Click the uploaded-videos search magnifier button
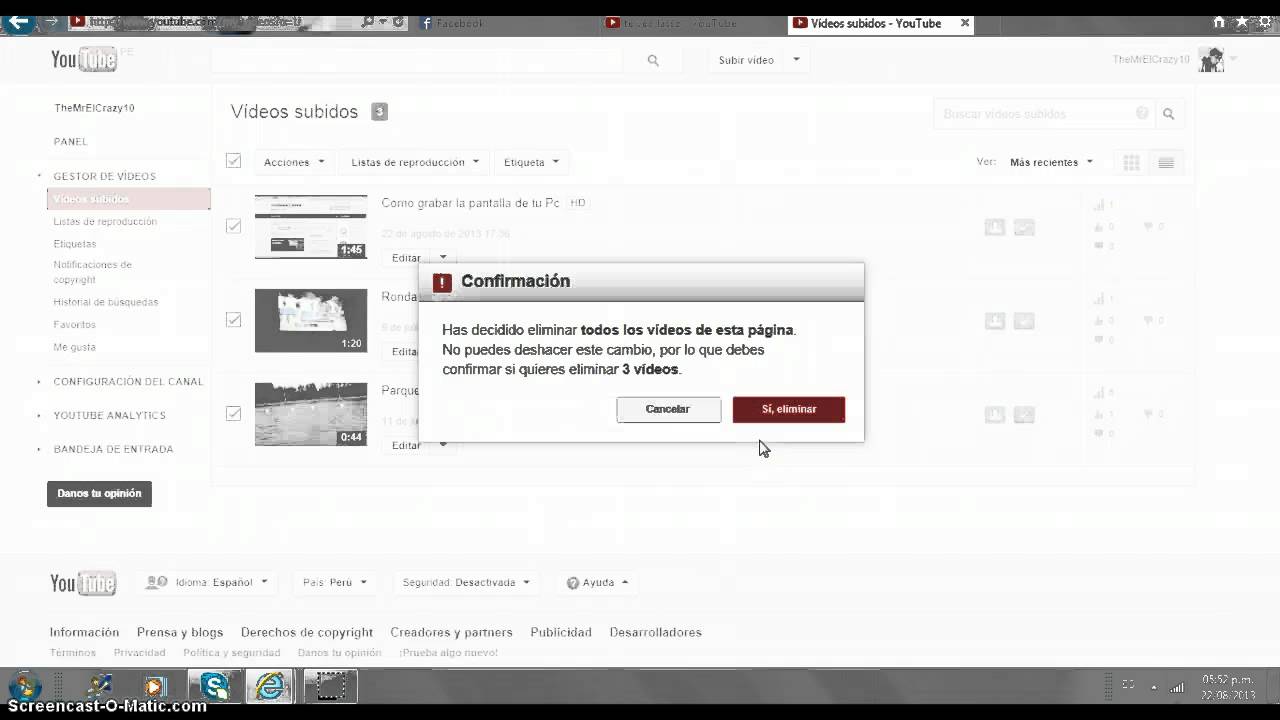 point(1168,114)
